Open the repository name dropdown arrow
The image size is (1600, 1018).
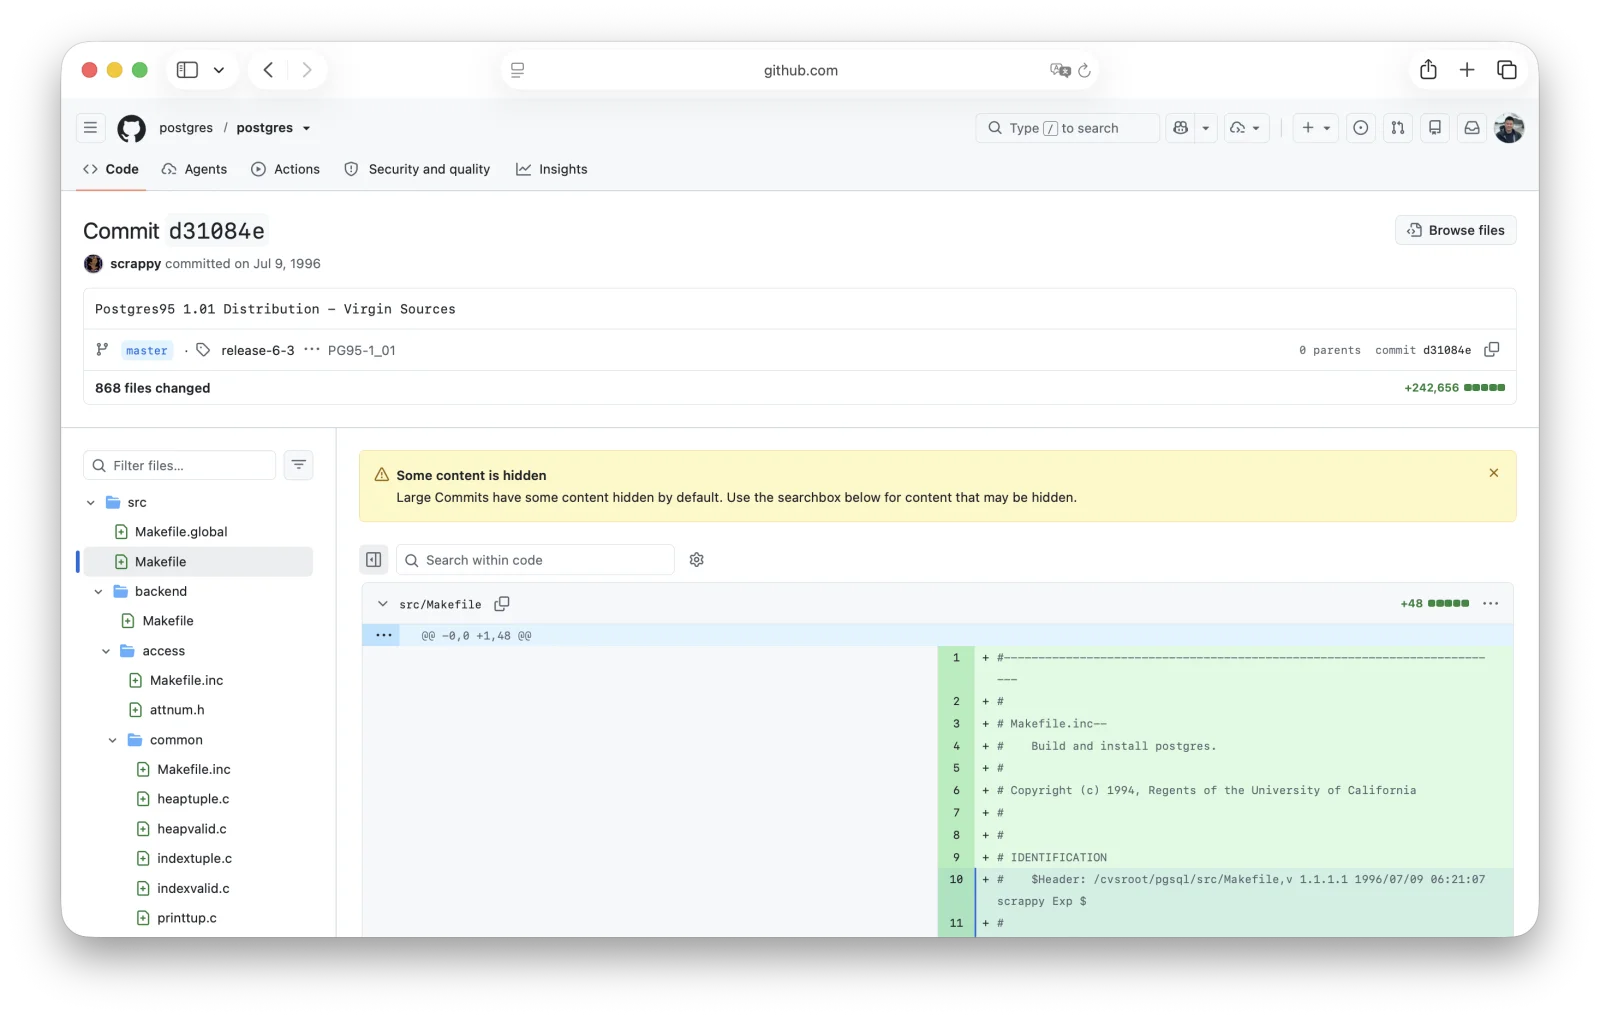coord(306,128)
